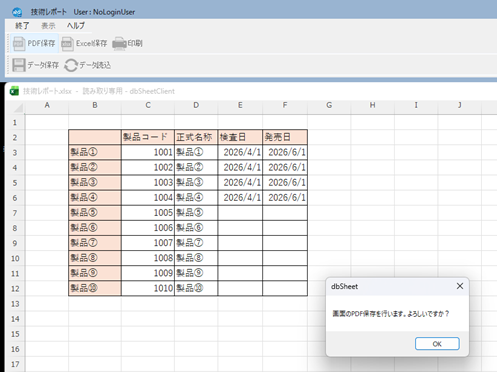Click the 2026/6/1 date in row 6
The height and width of the screenshot is (372, 497).
pyautogui.click(x=285, y=198)
